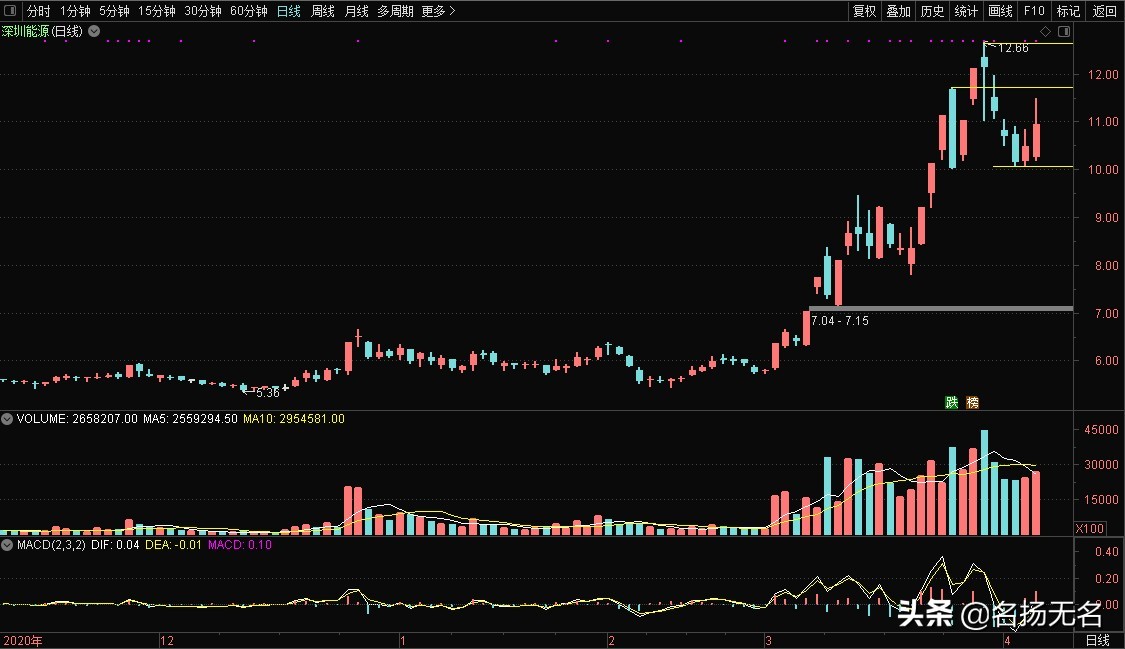Open F10 company info
Image resolution: width=1125 pixels, height=649 pixels.
coord(1034,11)
